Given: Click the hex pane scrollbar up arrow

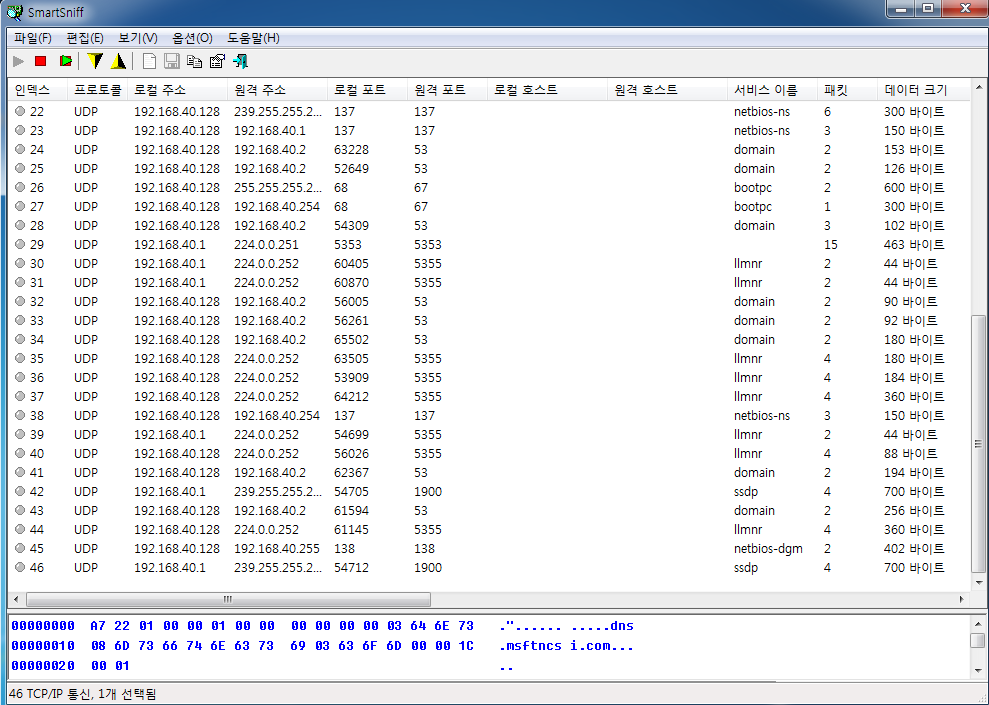Looking at the screenshot, I should click(x=978, y=624).
